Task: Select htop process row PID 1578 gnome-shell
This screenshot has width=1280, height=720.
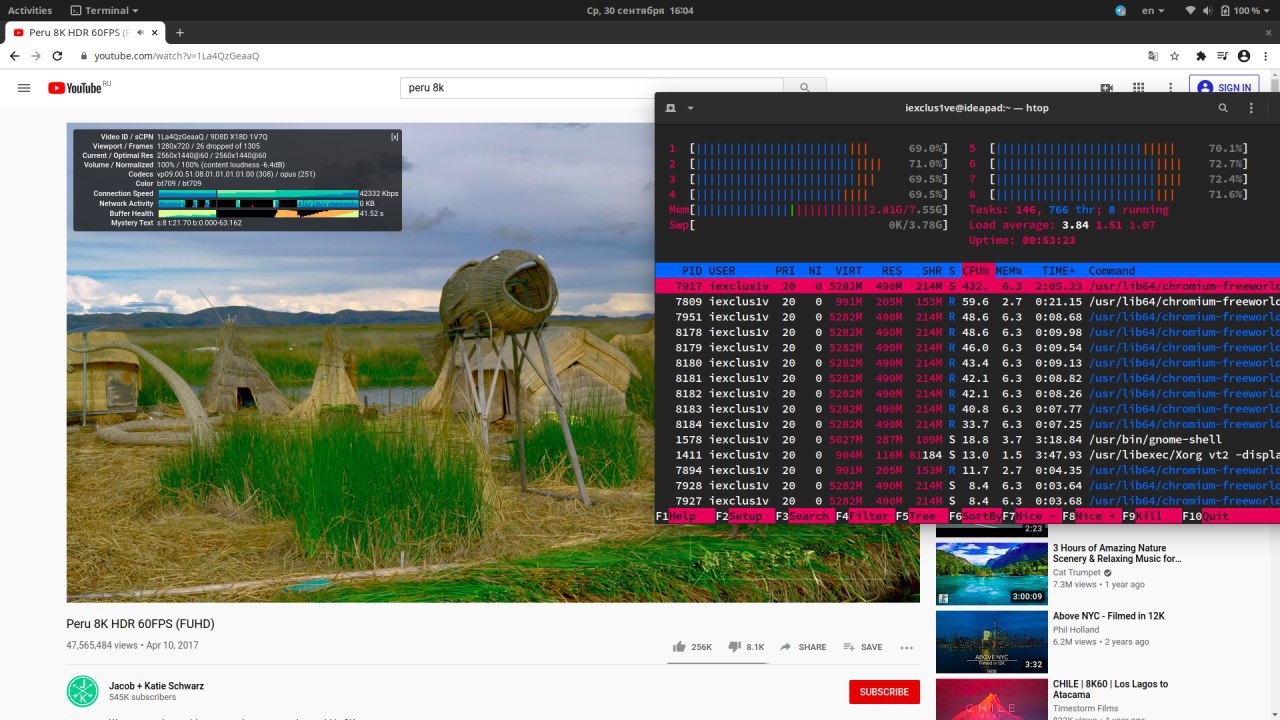Action: coord(967,439)
